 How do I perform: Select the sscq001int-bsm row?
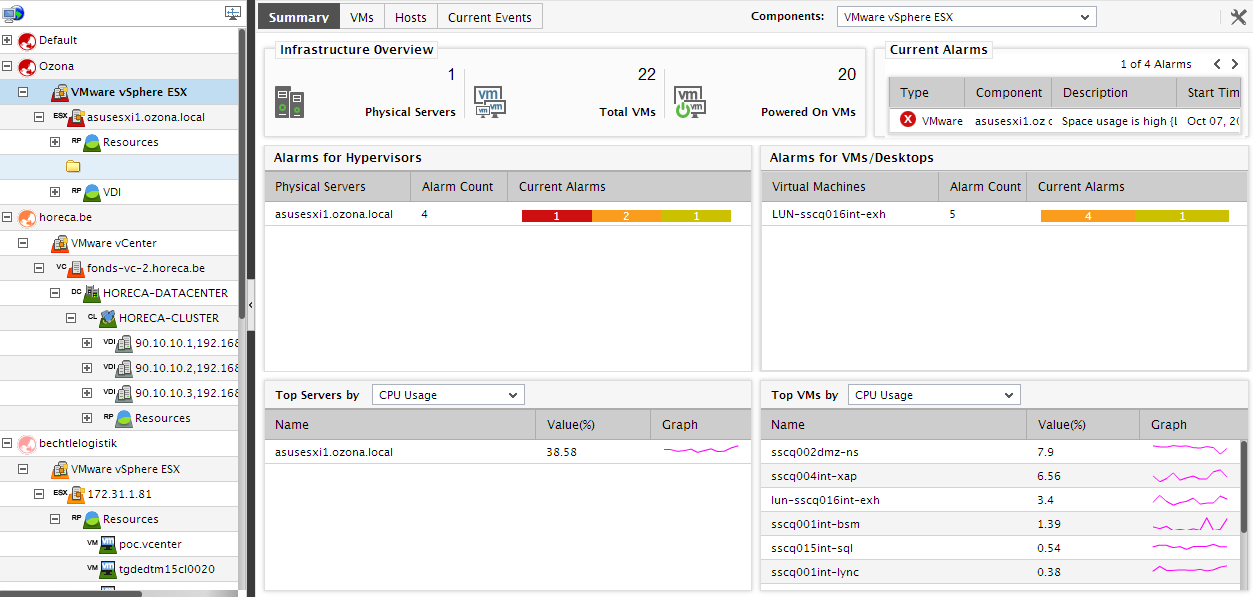coord(1000,524)
